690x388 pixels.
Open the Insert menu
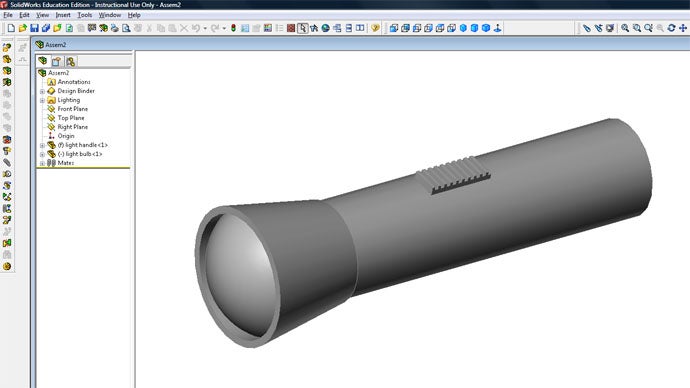point(63,15)
